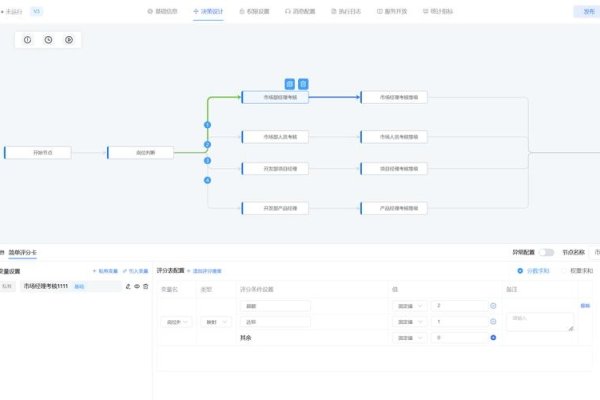The height and width of the screenshot is (400, 600).
Task: Click the score value field showing 1
Action: (460, 322)
